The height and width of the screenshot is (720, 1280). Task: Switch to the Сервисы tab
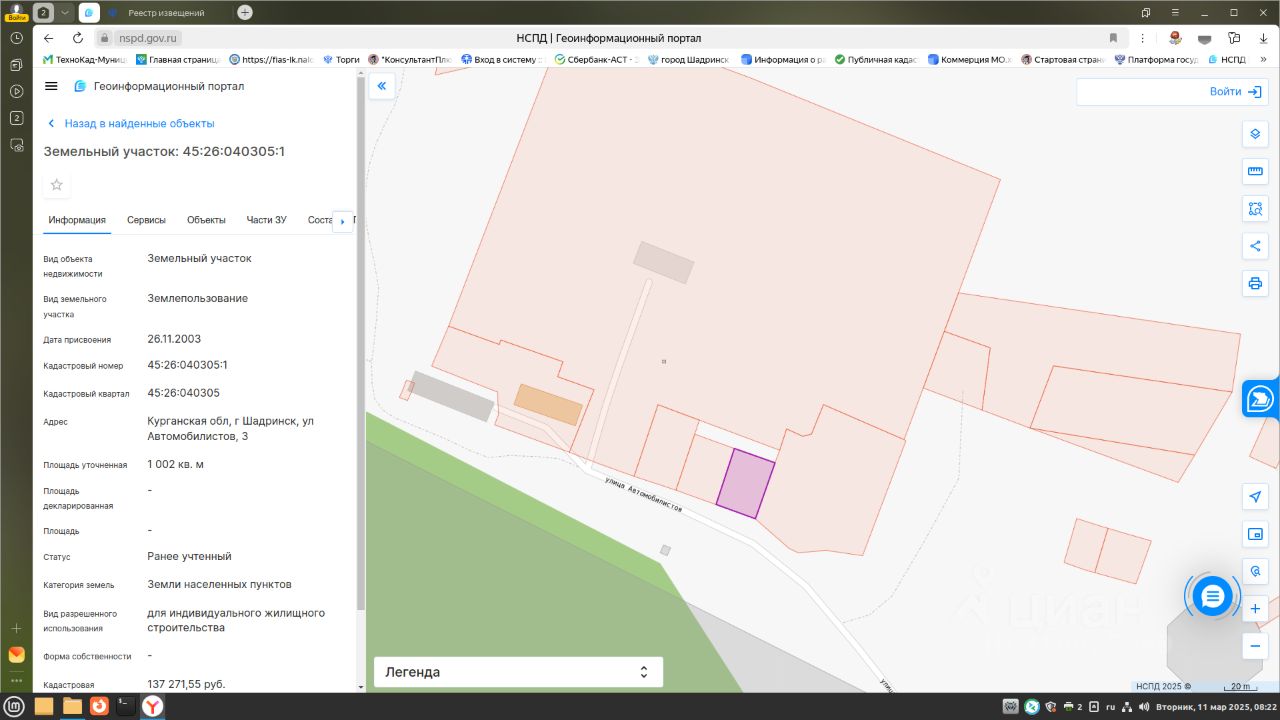pos(146,220)
